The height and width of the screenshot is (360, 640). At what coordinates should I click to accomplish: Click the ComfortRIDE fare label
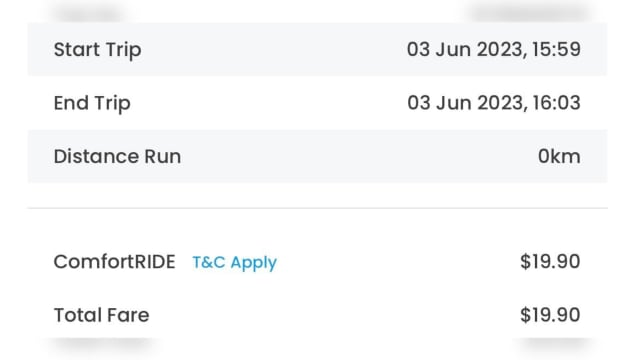coord(115,262)
